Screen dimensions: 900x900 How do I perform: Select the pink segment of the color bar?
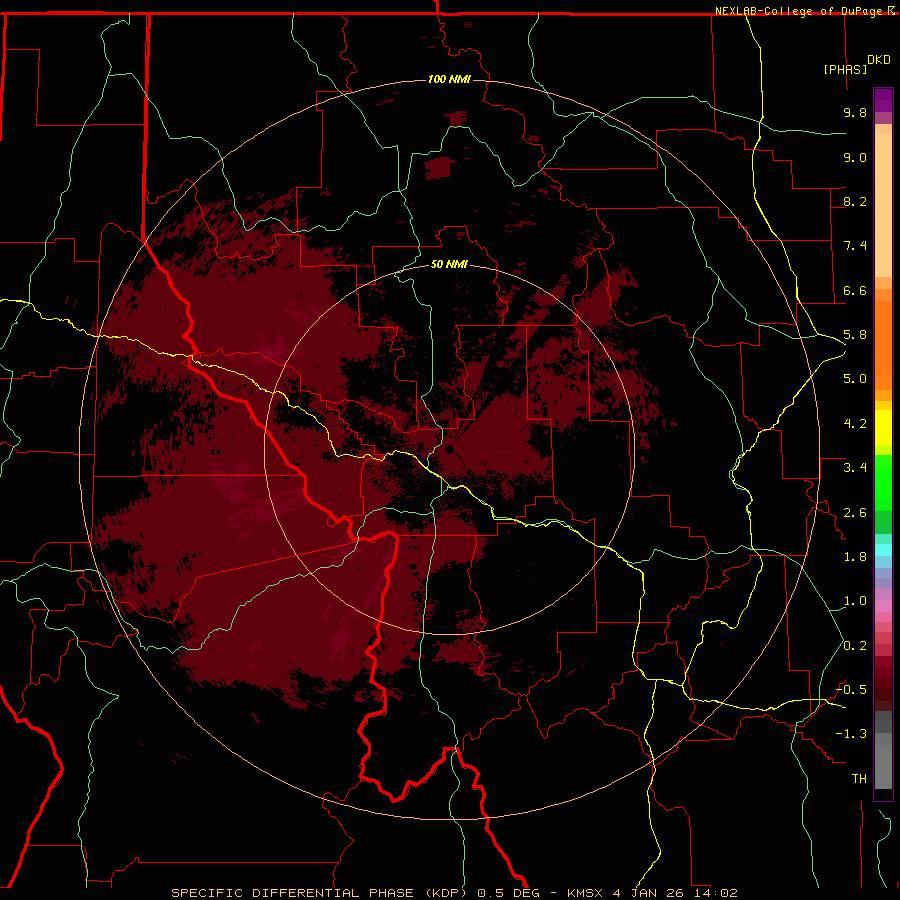tap(883, 606)
